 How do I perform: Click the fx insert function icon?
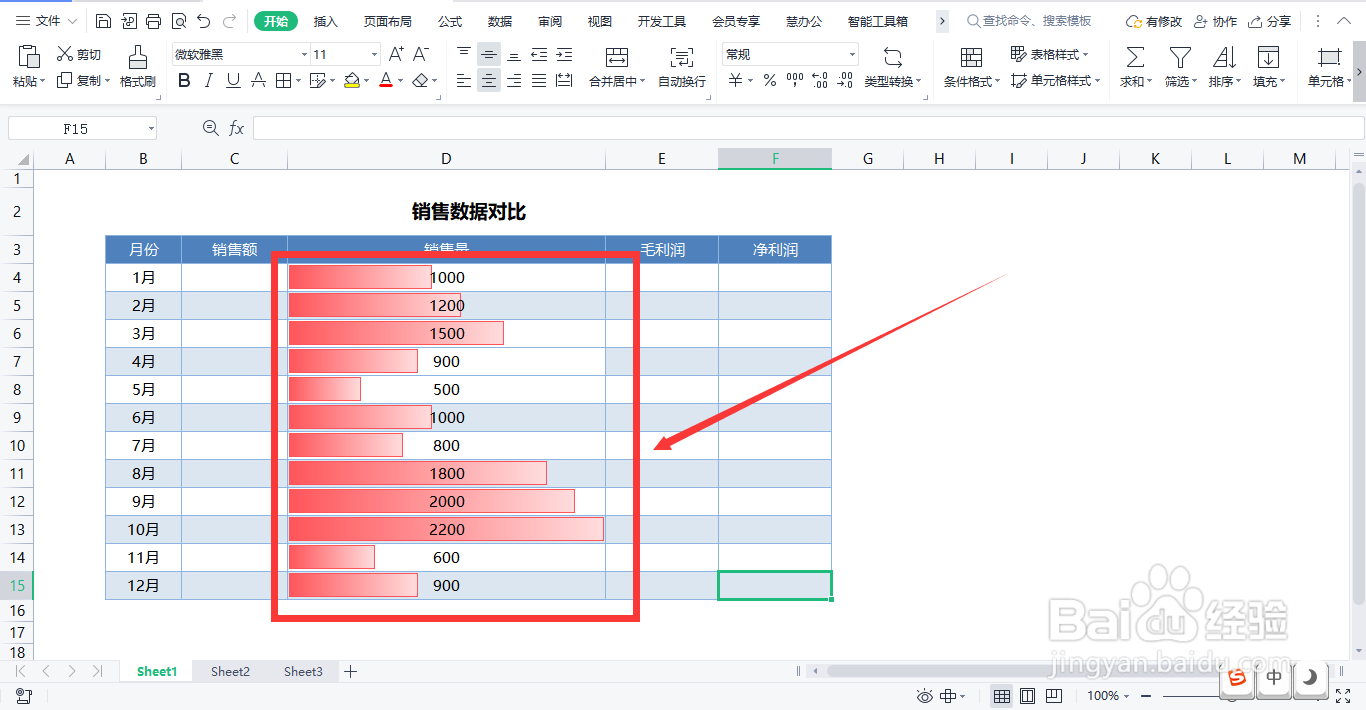(237, 128)
